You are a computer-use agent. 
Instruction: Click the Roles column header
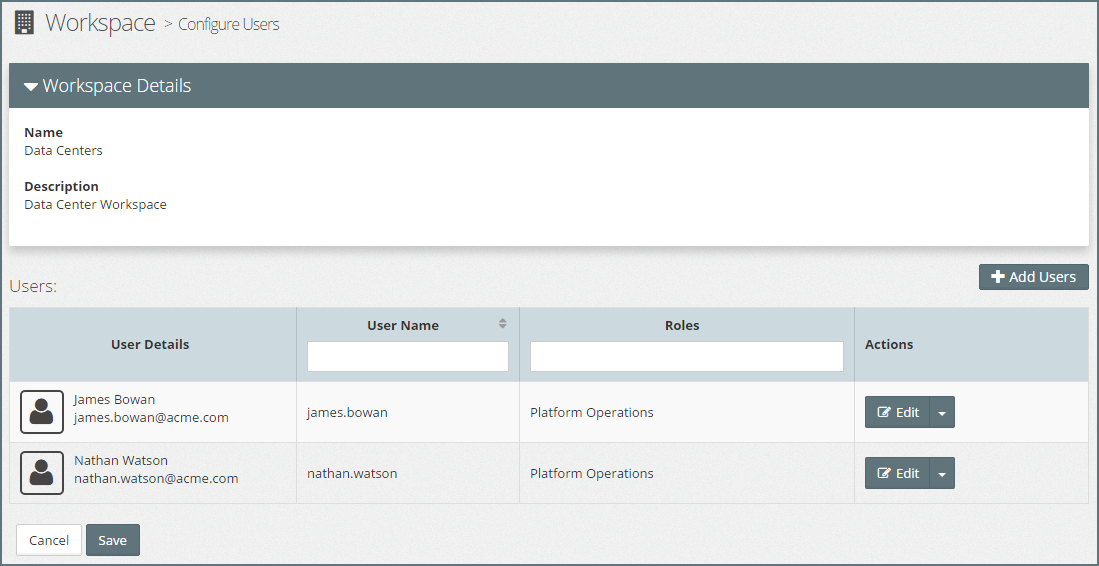click(x=682, y=325)
